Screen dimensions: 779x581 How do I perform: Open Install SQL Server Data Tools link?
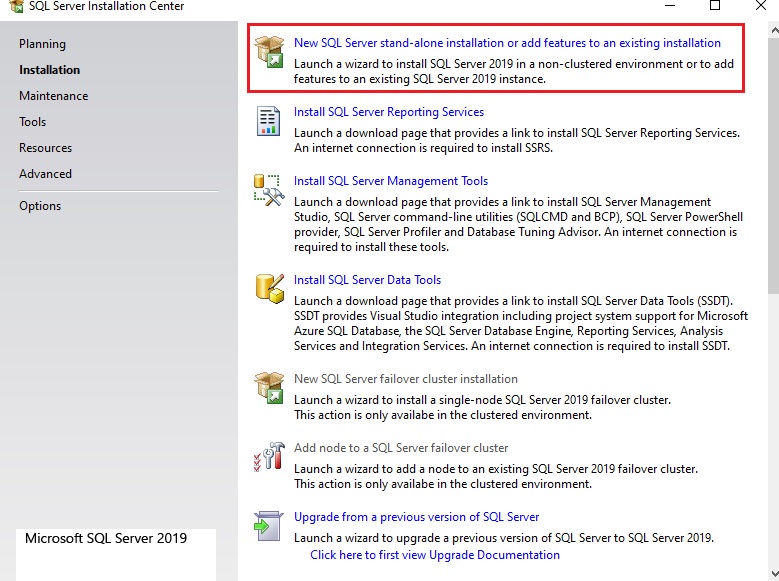pyautogui.click(x=367, y=280)
